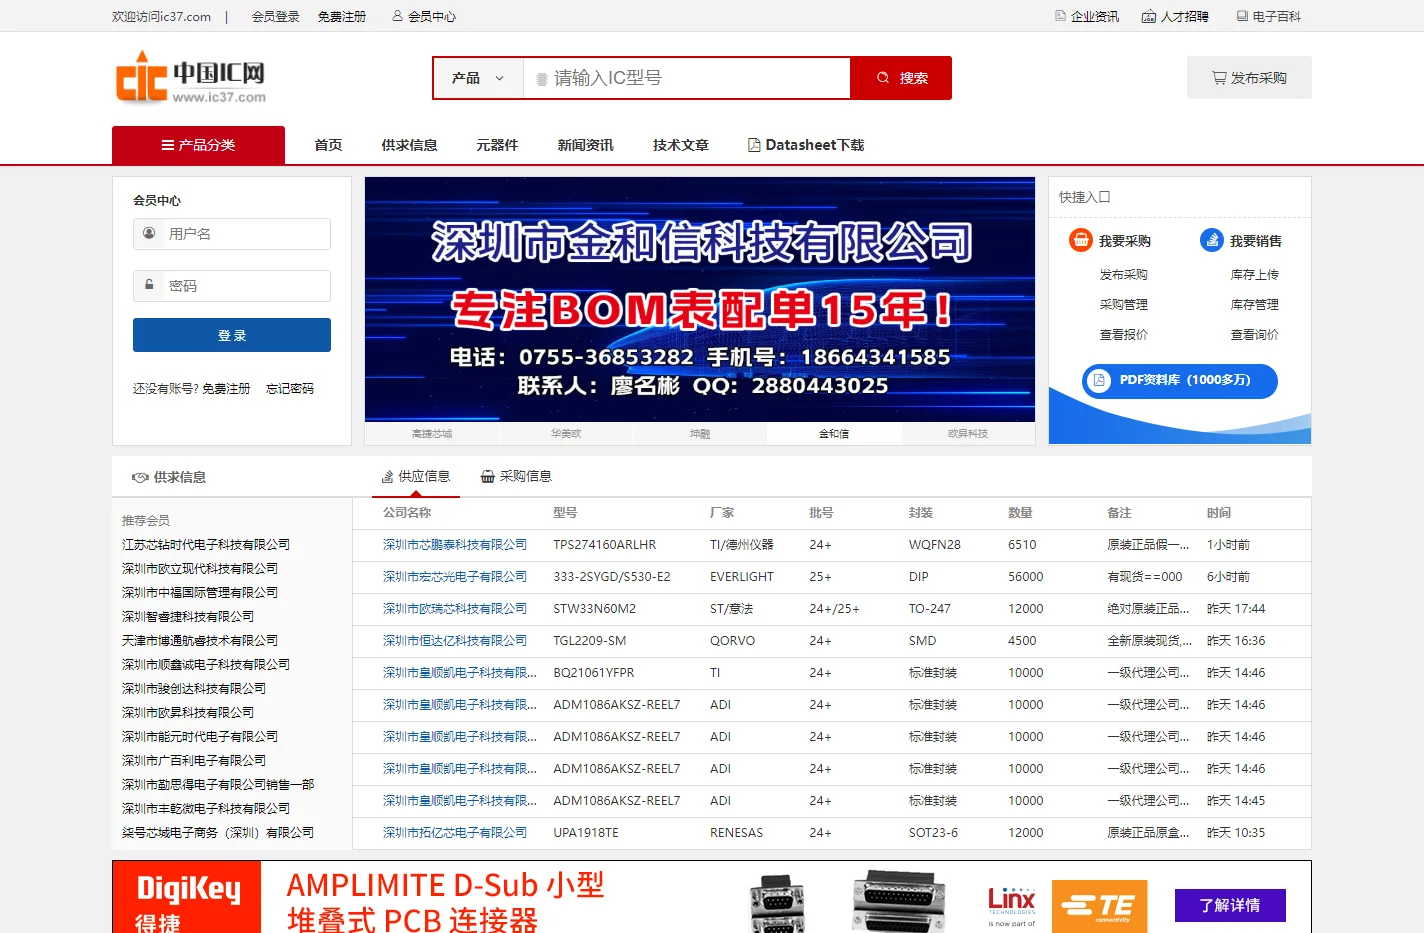Screen dimensions: 1424x933
Task: Open 深圳市宏芯光电子有限公司 supplier link
Action: point(455,577)
